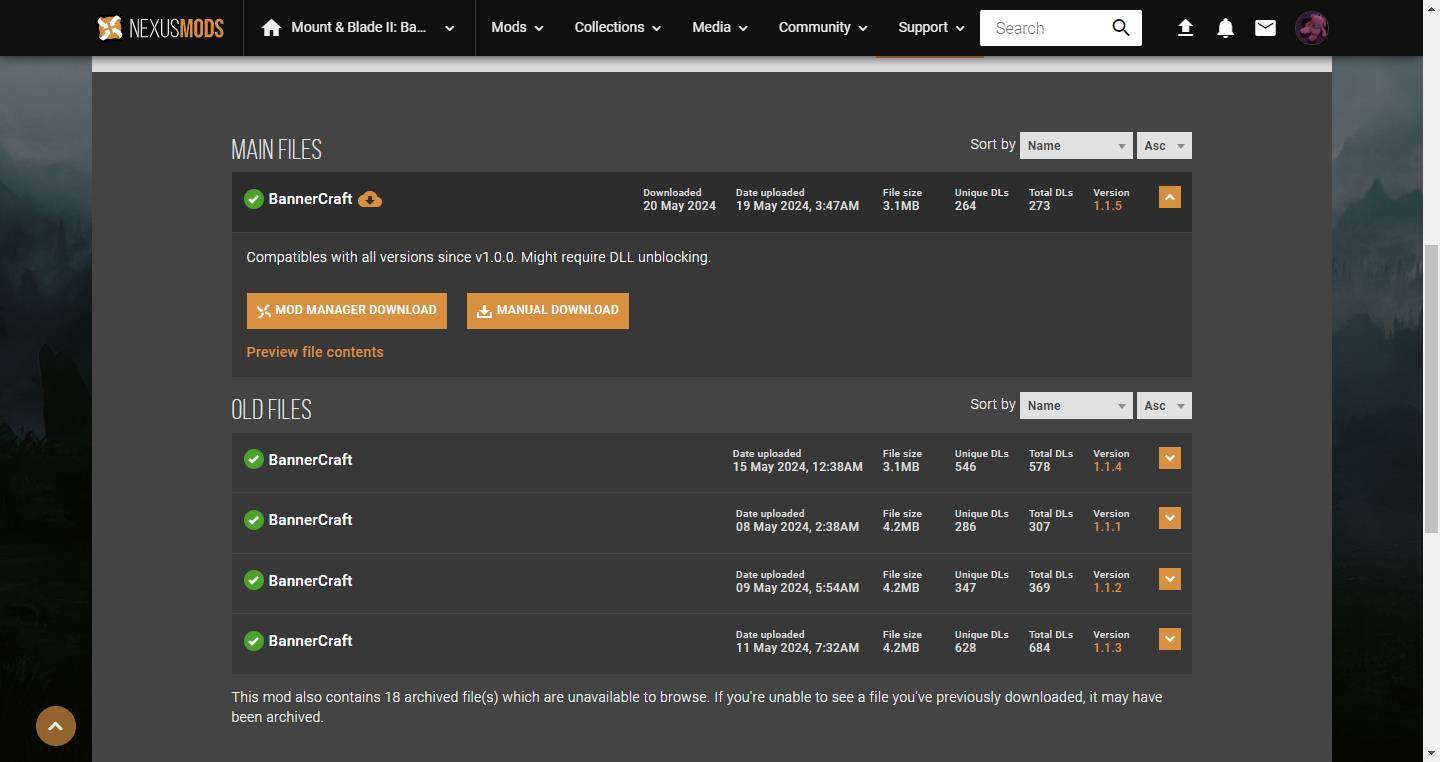Click the Unique DLs value 264
Image resolution: width=1440 pixels, height=762 pixels.
[966, 206]
